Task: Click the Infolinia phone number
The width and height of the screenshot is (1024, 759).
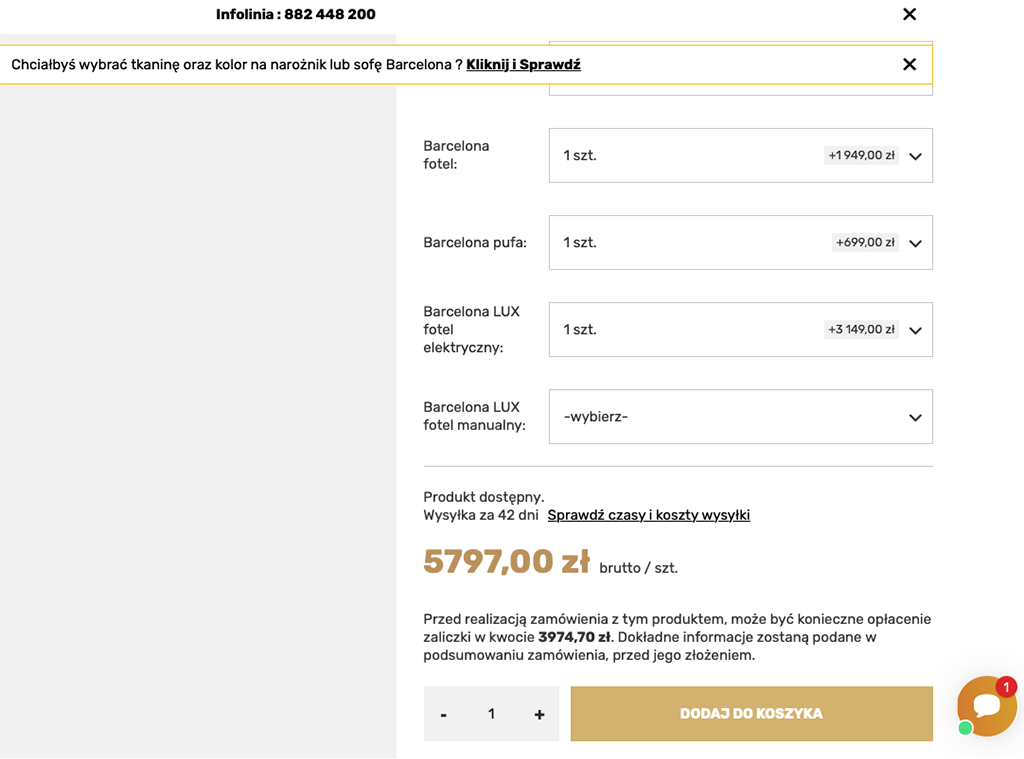Action: 329,14
